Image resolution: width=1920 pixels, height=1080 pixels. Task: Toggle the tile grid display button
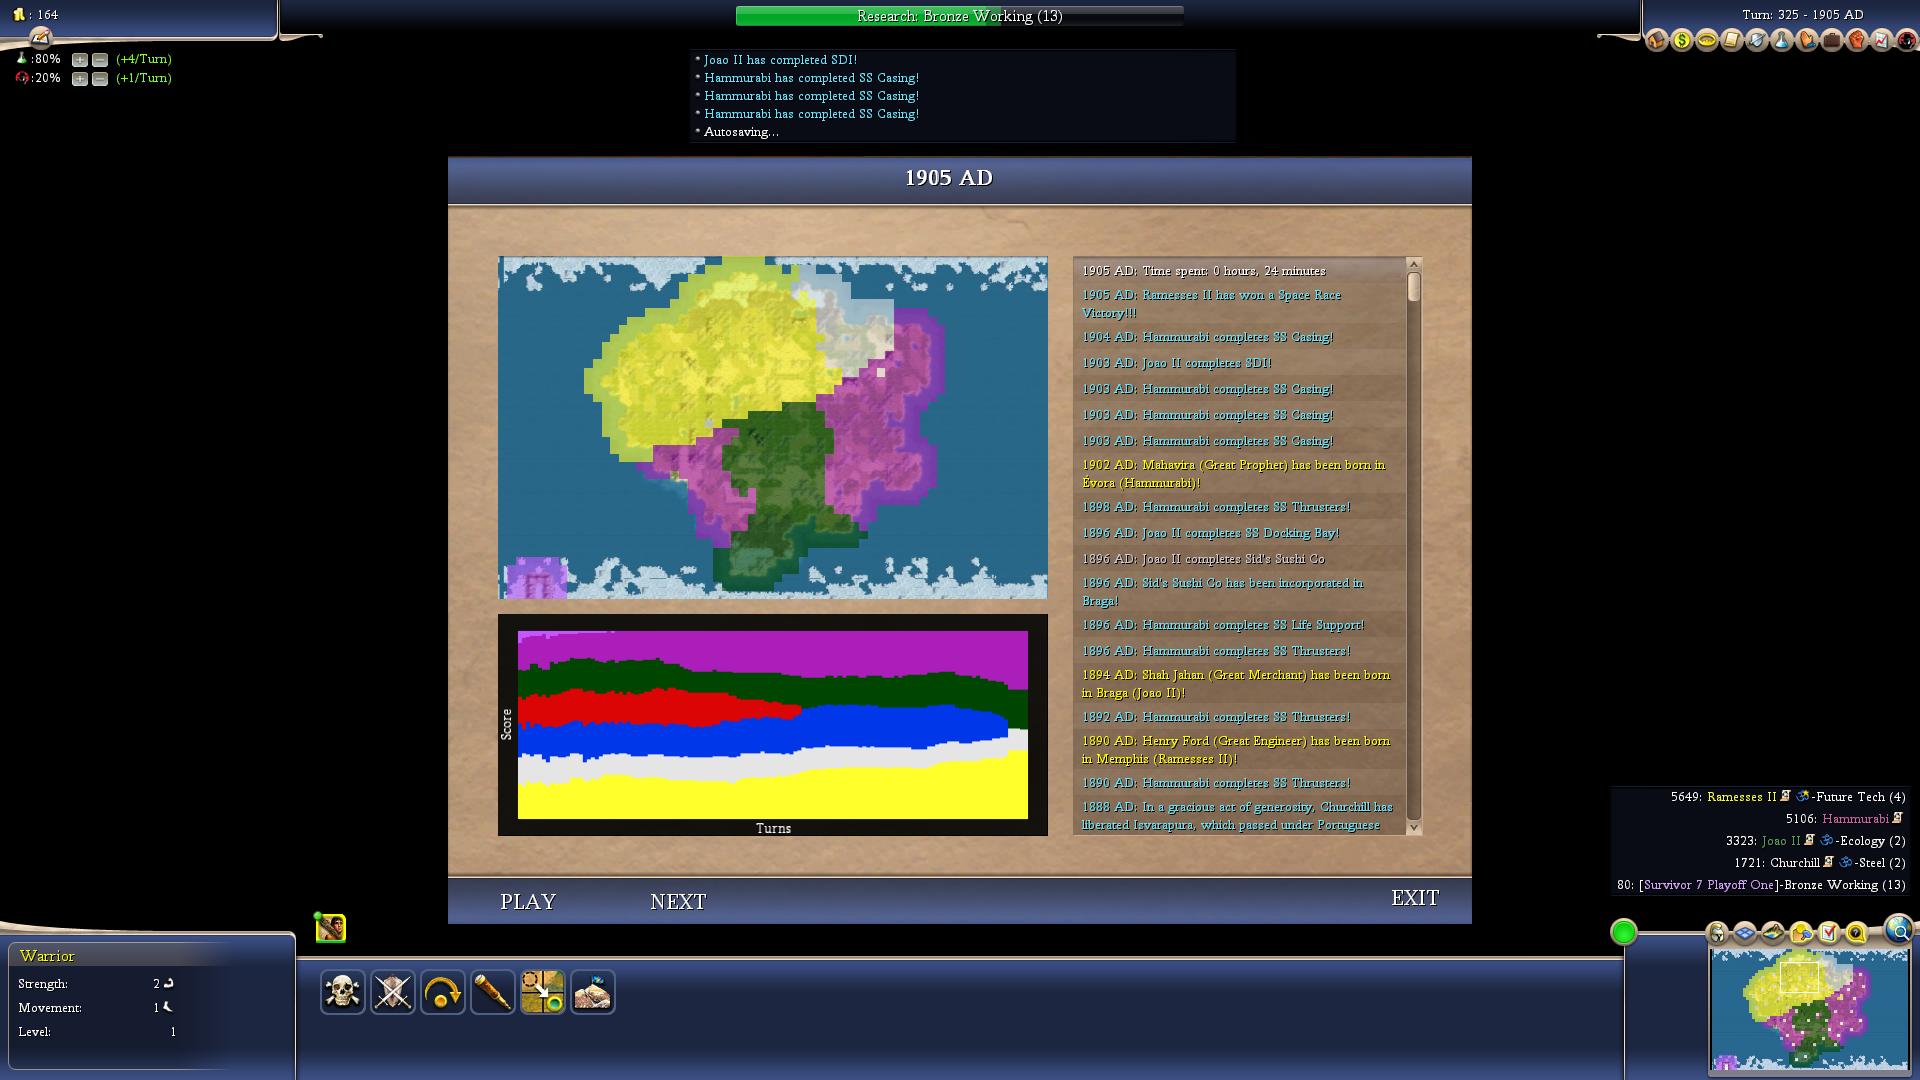tap(1745, 933)
